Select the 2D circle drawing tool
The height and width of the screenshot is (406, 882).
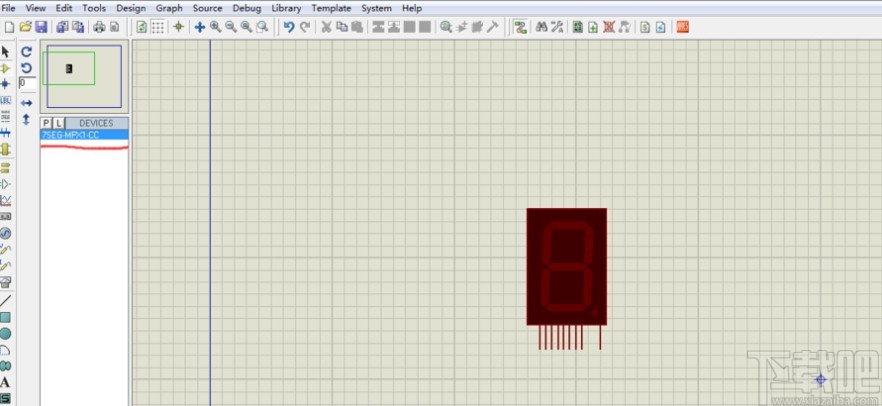(6, 334)
